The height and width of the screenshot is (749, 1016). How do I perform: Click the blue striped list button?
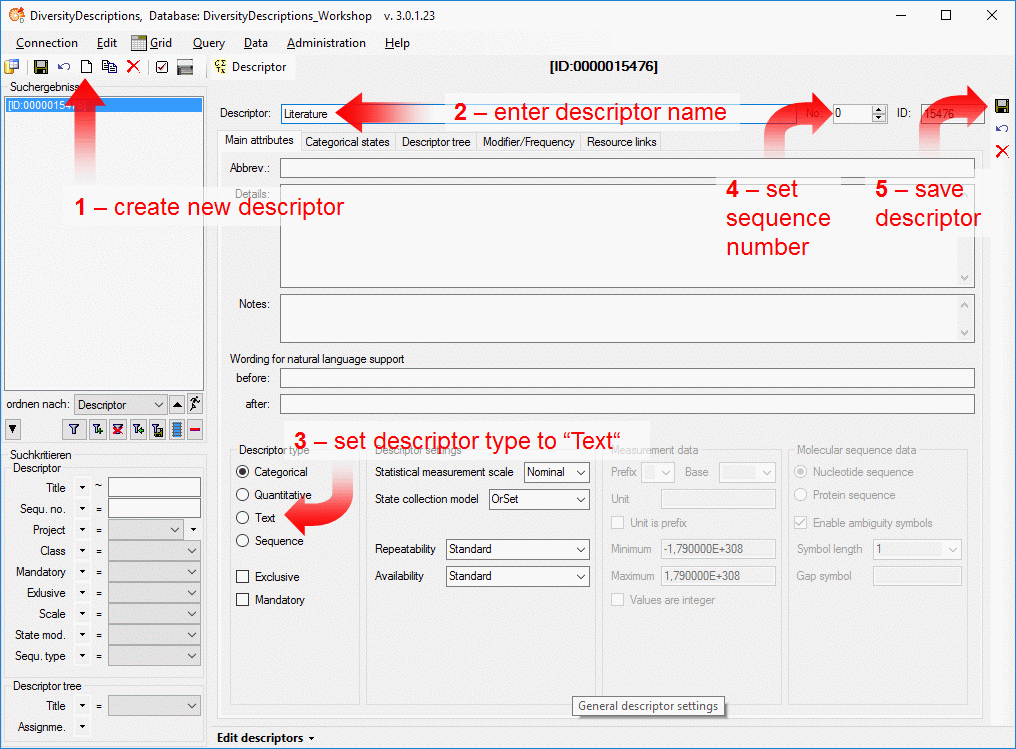click(177, 429)
